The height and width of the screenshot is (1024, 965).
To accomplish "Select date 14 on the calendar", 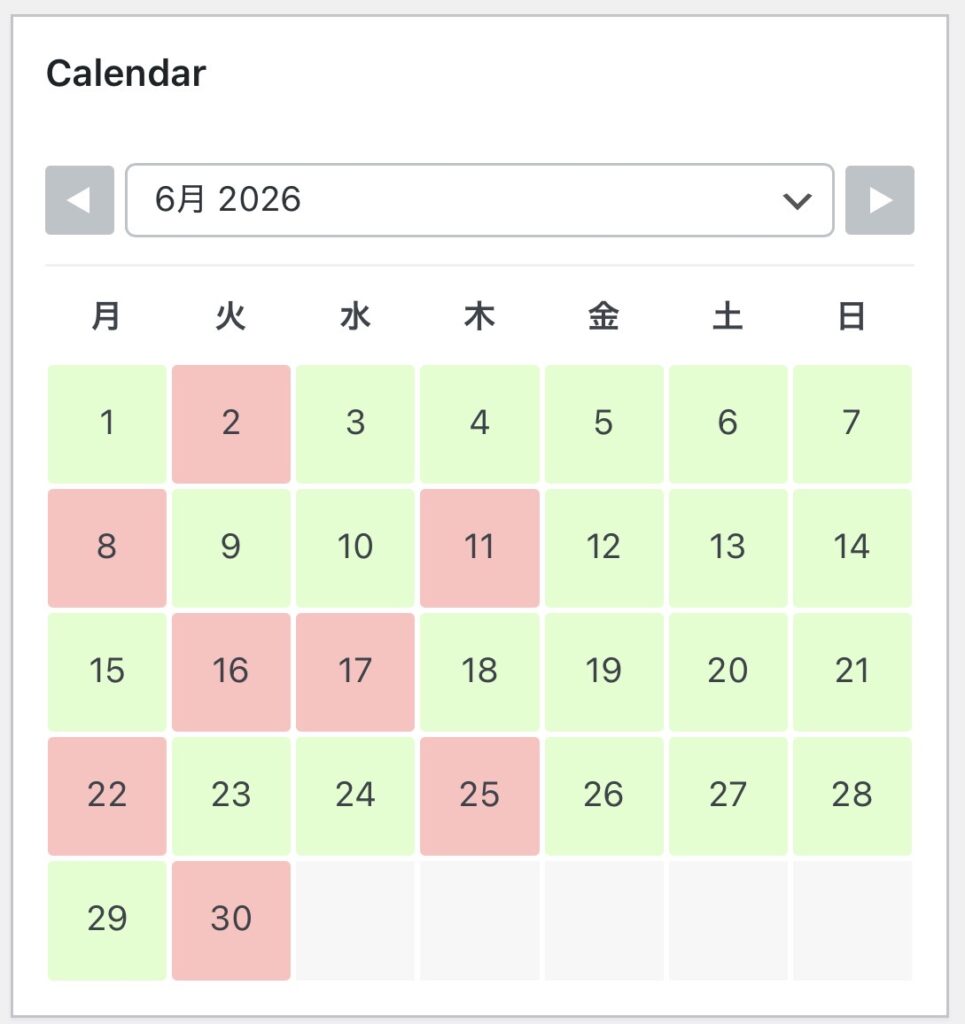I will coord(851,547).
